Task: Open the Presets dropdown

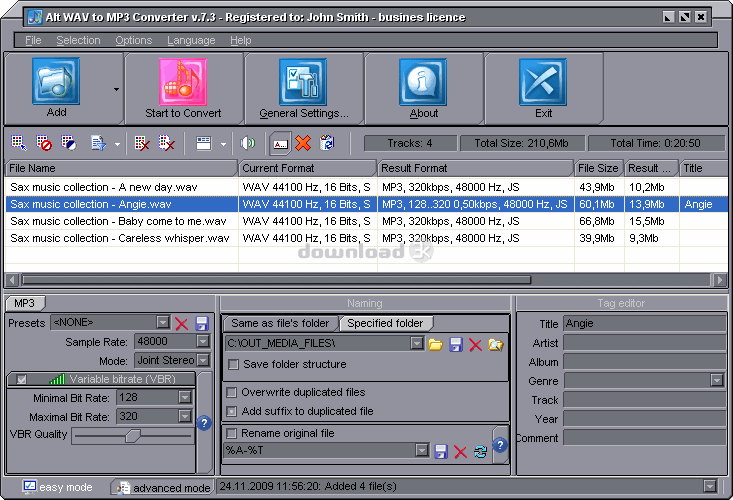Action: pos(163,322)
